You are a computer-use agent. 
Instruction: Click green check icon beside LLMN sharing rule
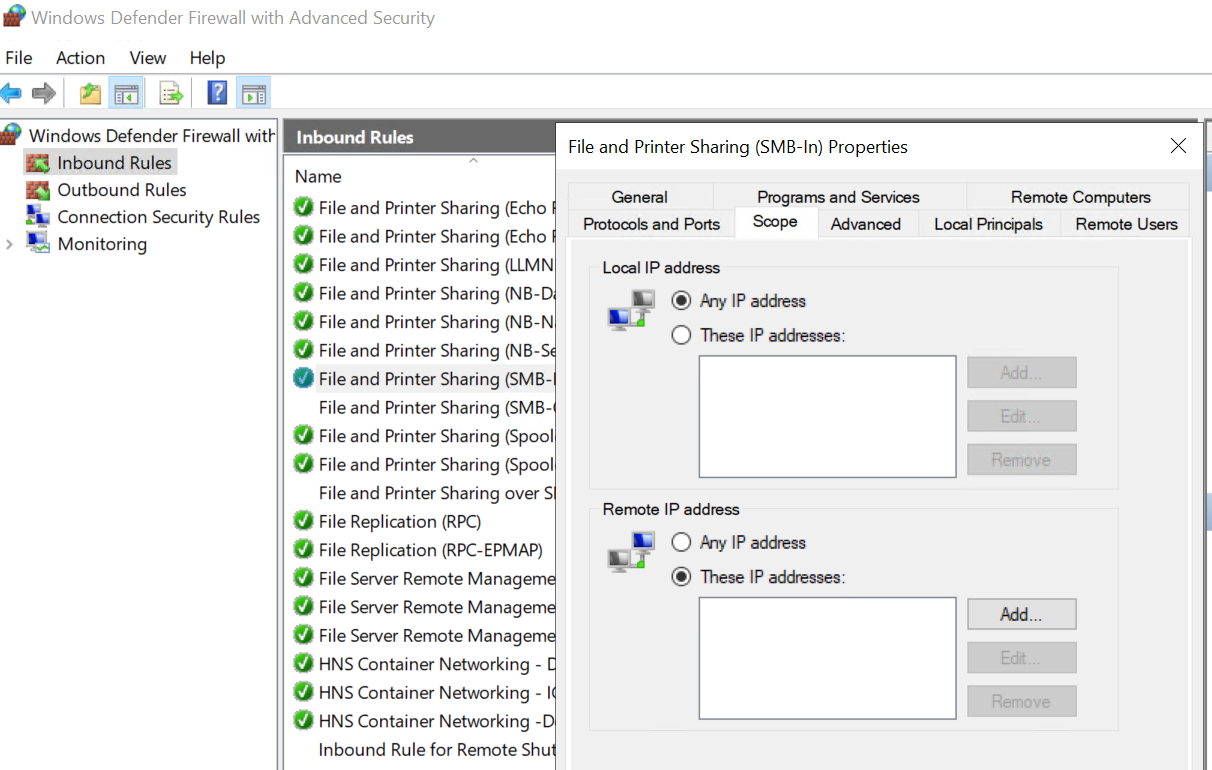coord(303,264)
